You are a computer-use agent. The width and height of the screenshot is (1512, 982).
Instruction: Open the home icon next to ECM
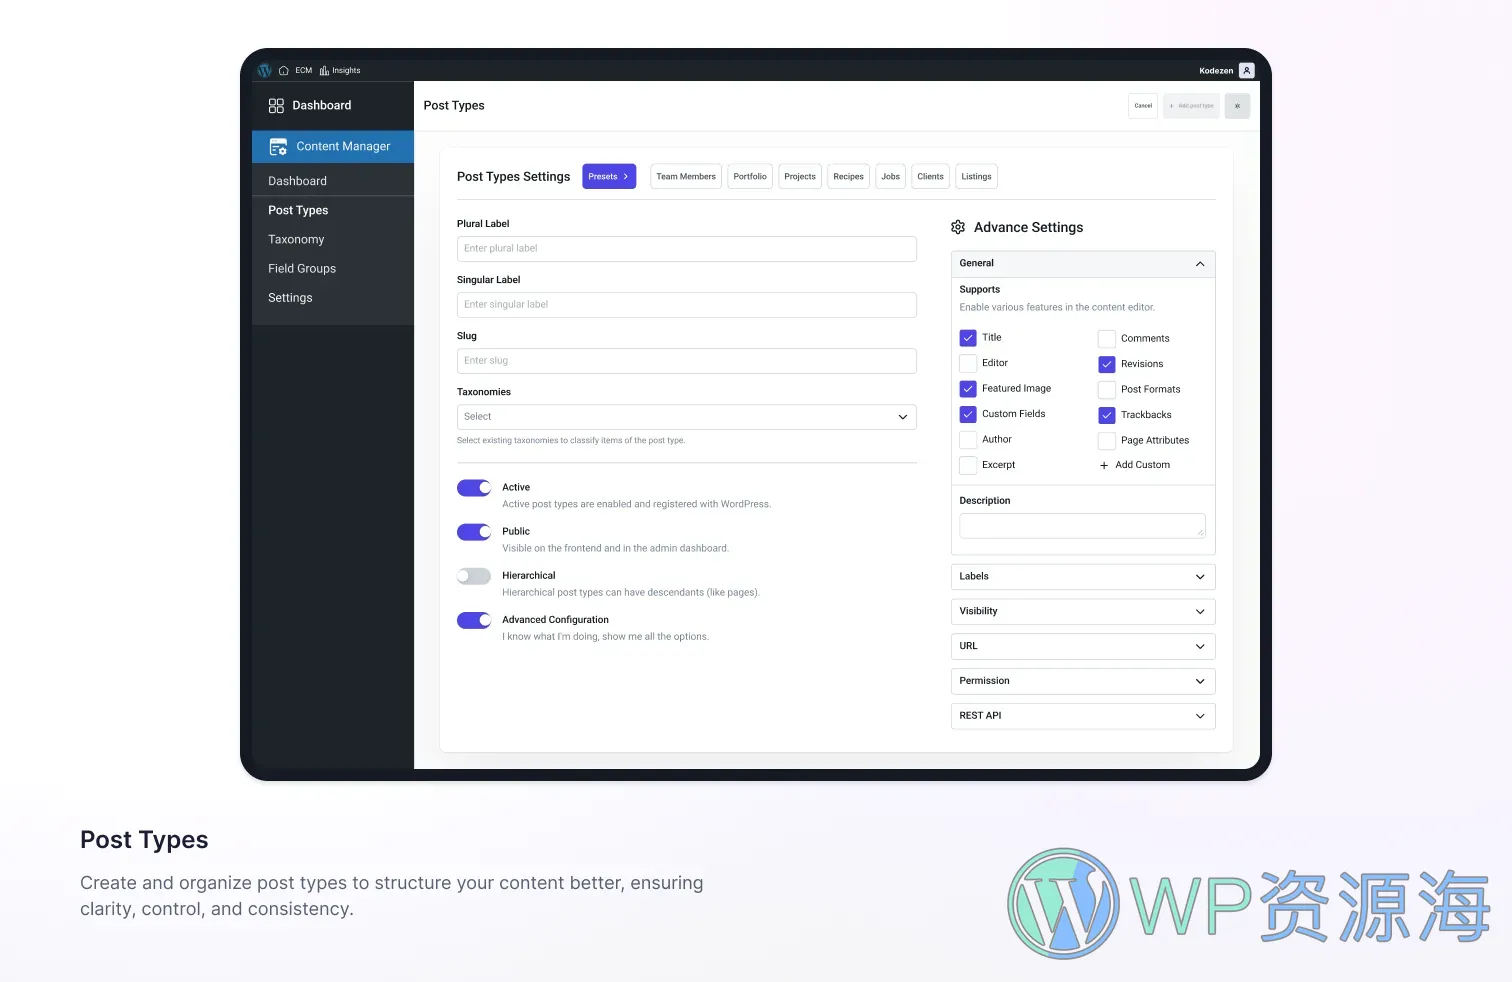click(284, 70)
